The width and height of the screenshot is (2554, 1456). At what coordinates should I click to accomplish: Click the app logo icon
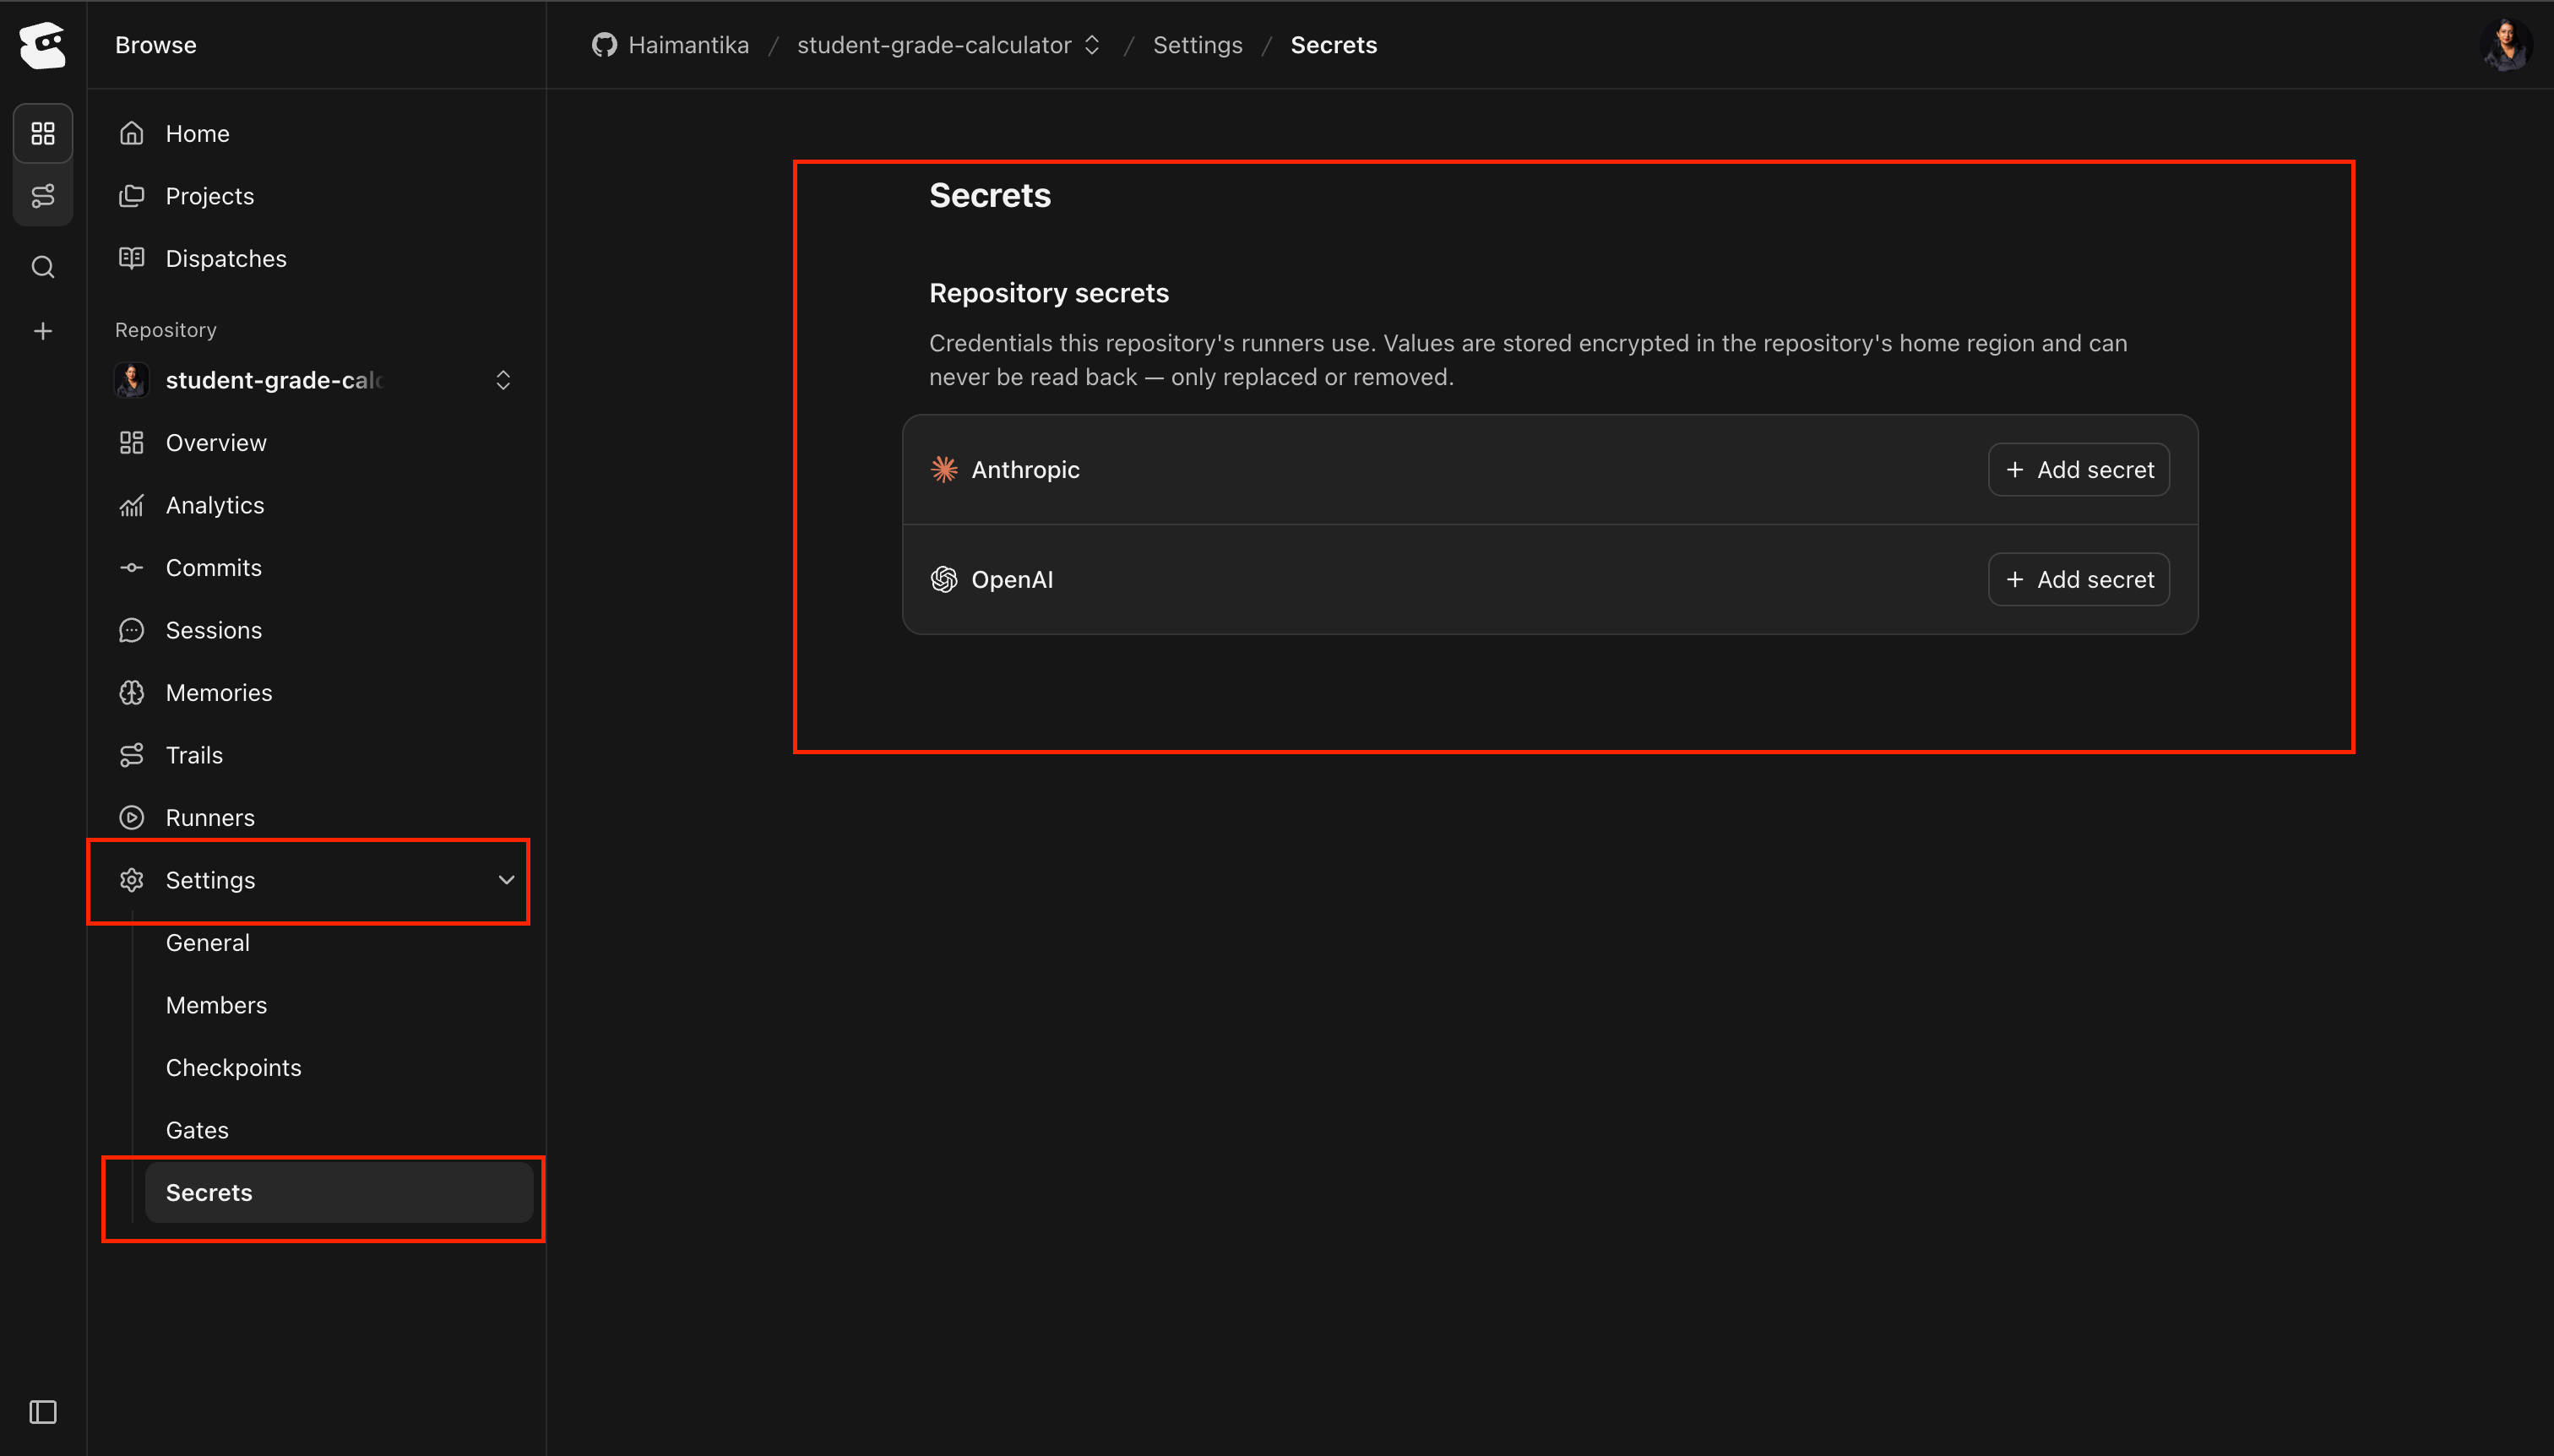[x=43, y=45]
